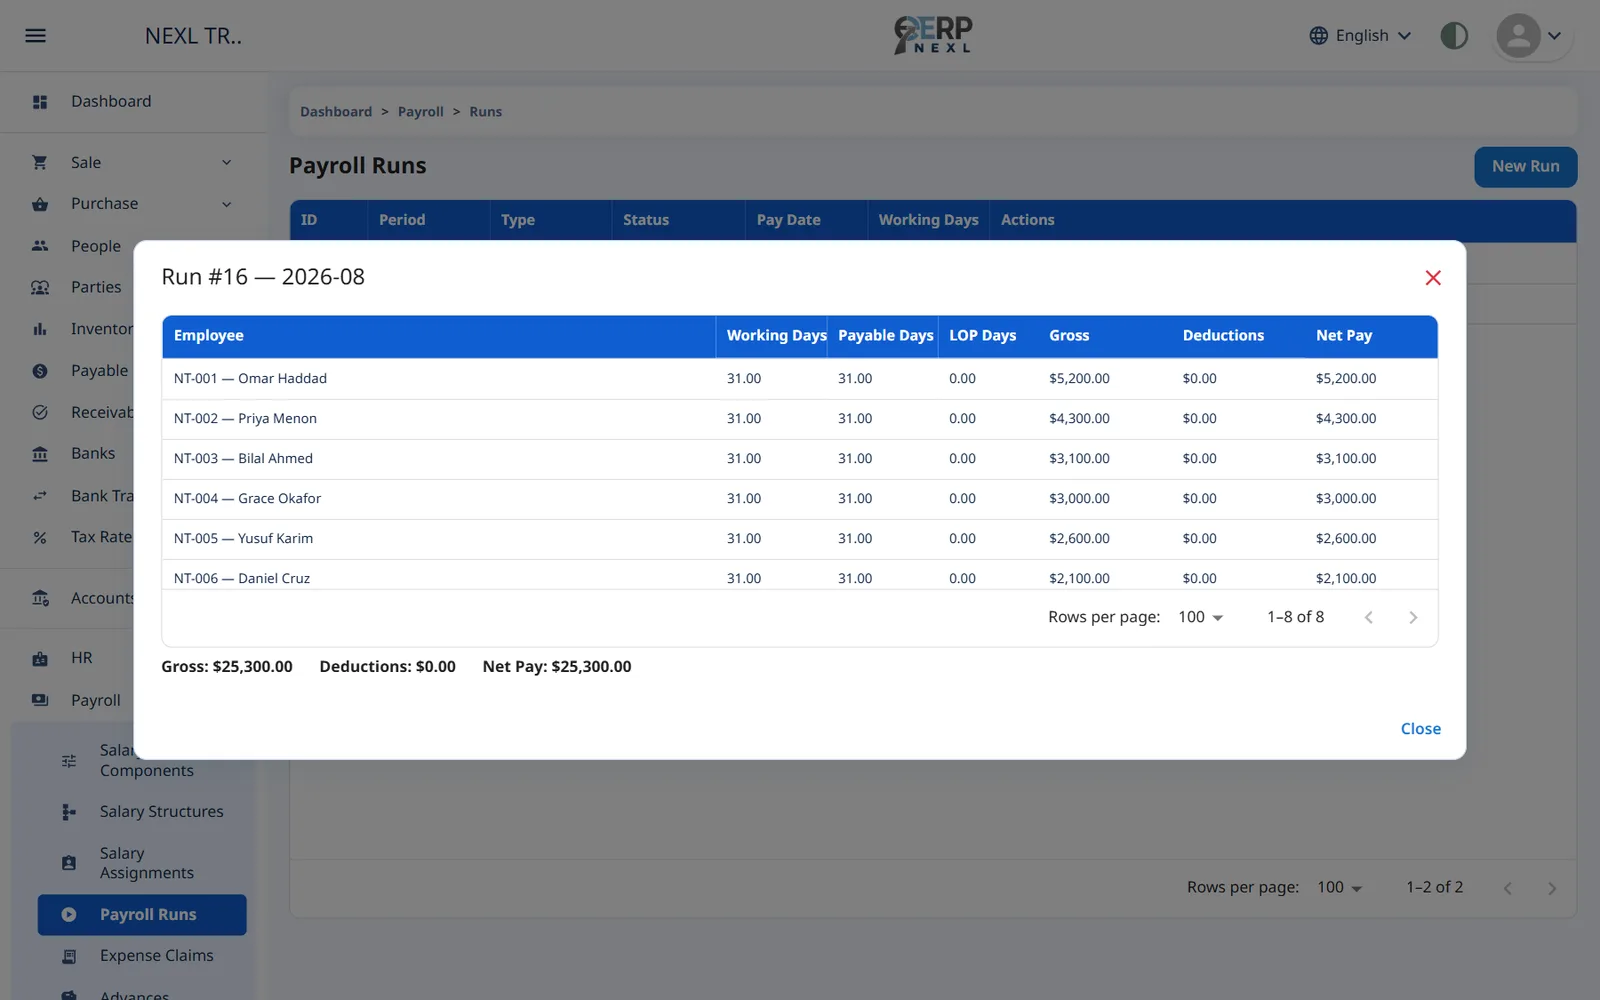Open background page Rows per page dropdown
This screenshot has width=1600, height=1000.
[1340, 887]
